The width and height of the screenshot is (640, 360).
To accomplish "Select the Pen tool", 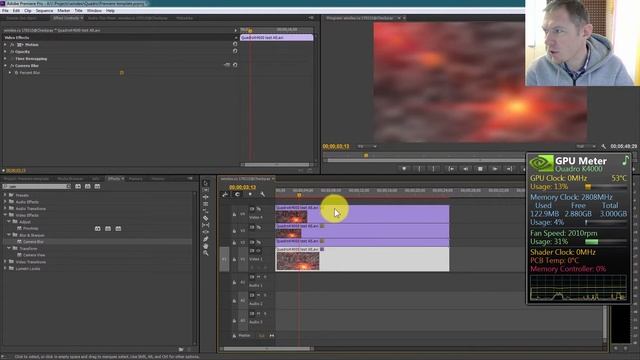I will 206,239.
